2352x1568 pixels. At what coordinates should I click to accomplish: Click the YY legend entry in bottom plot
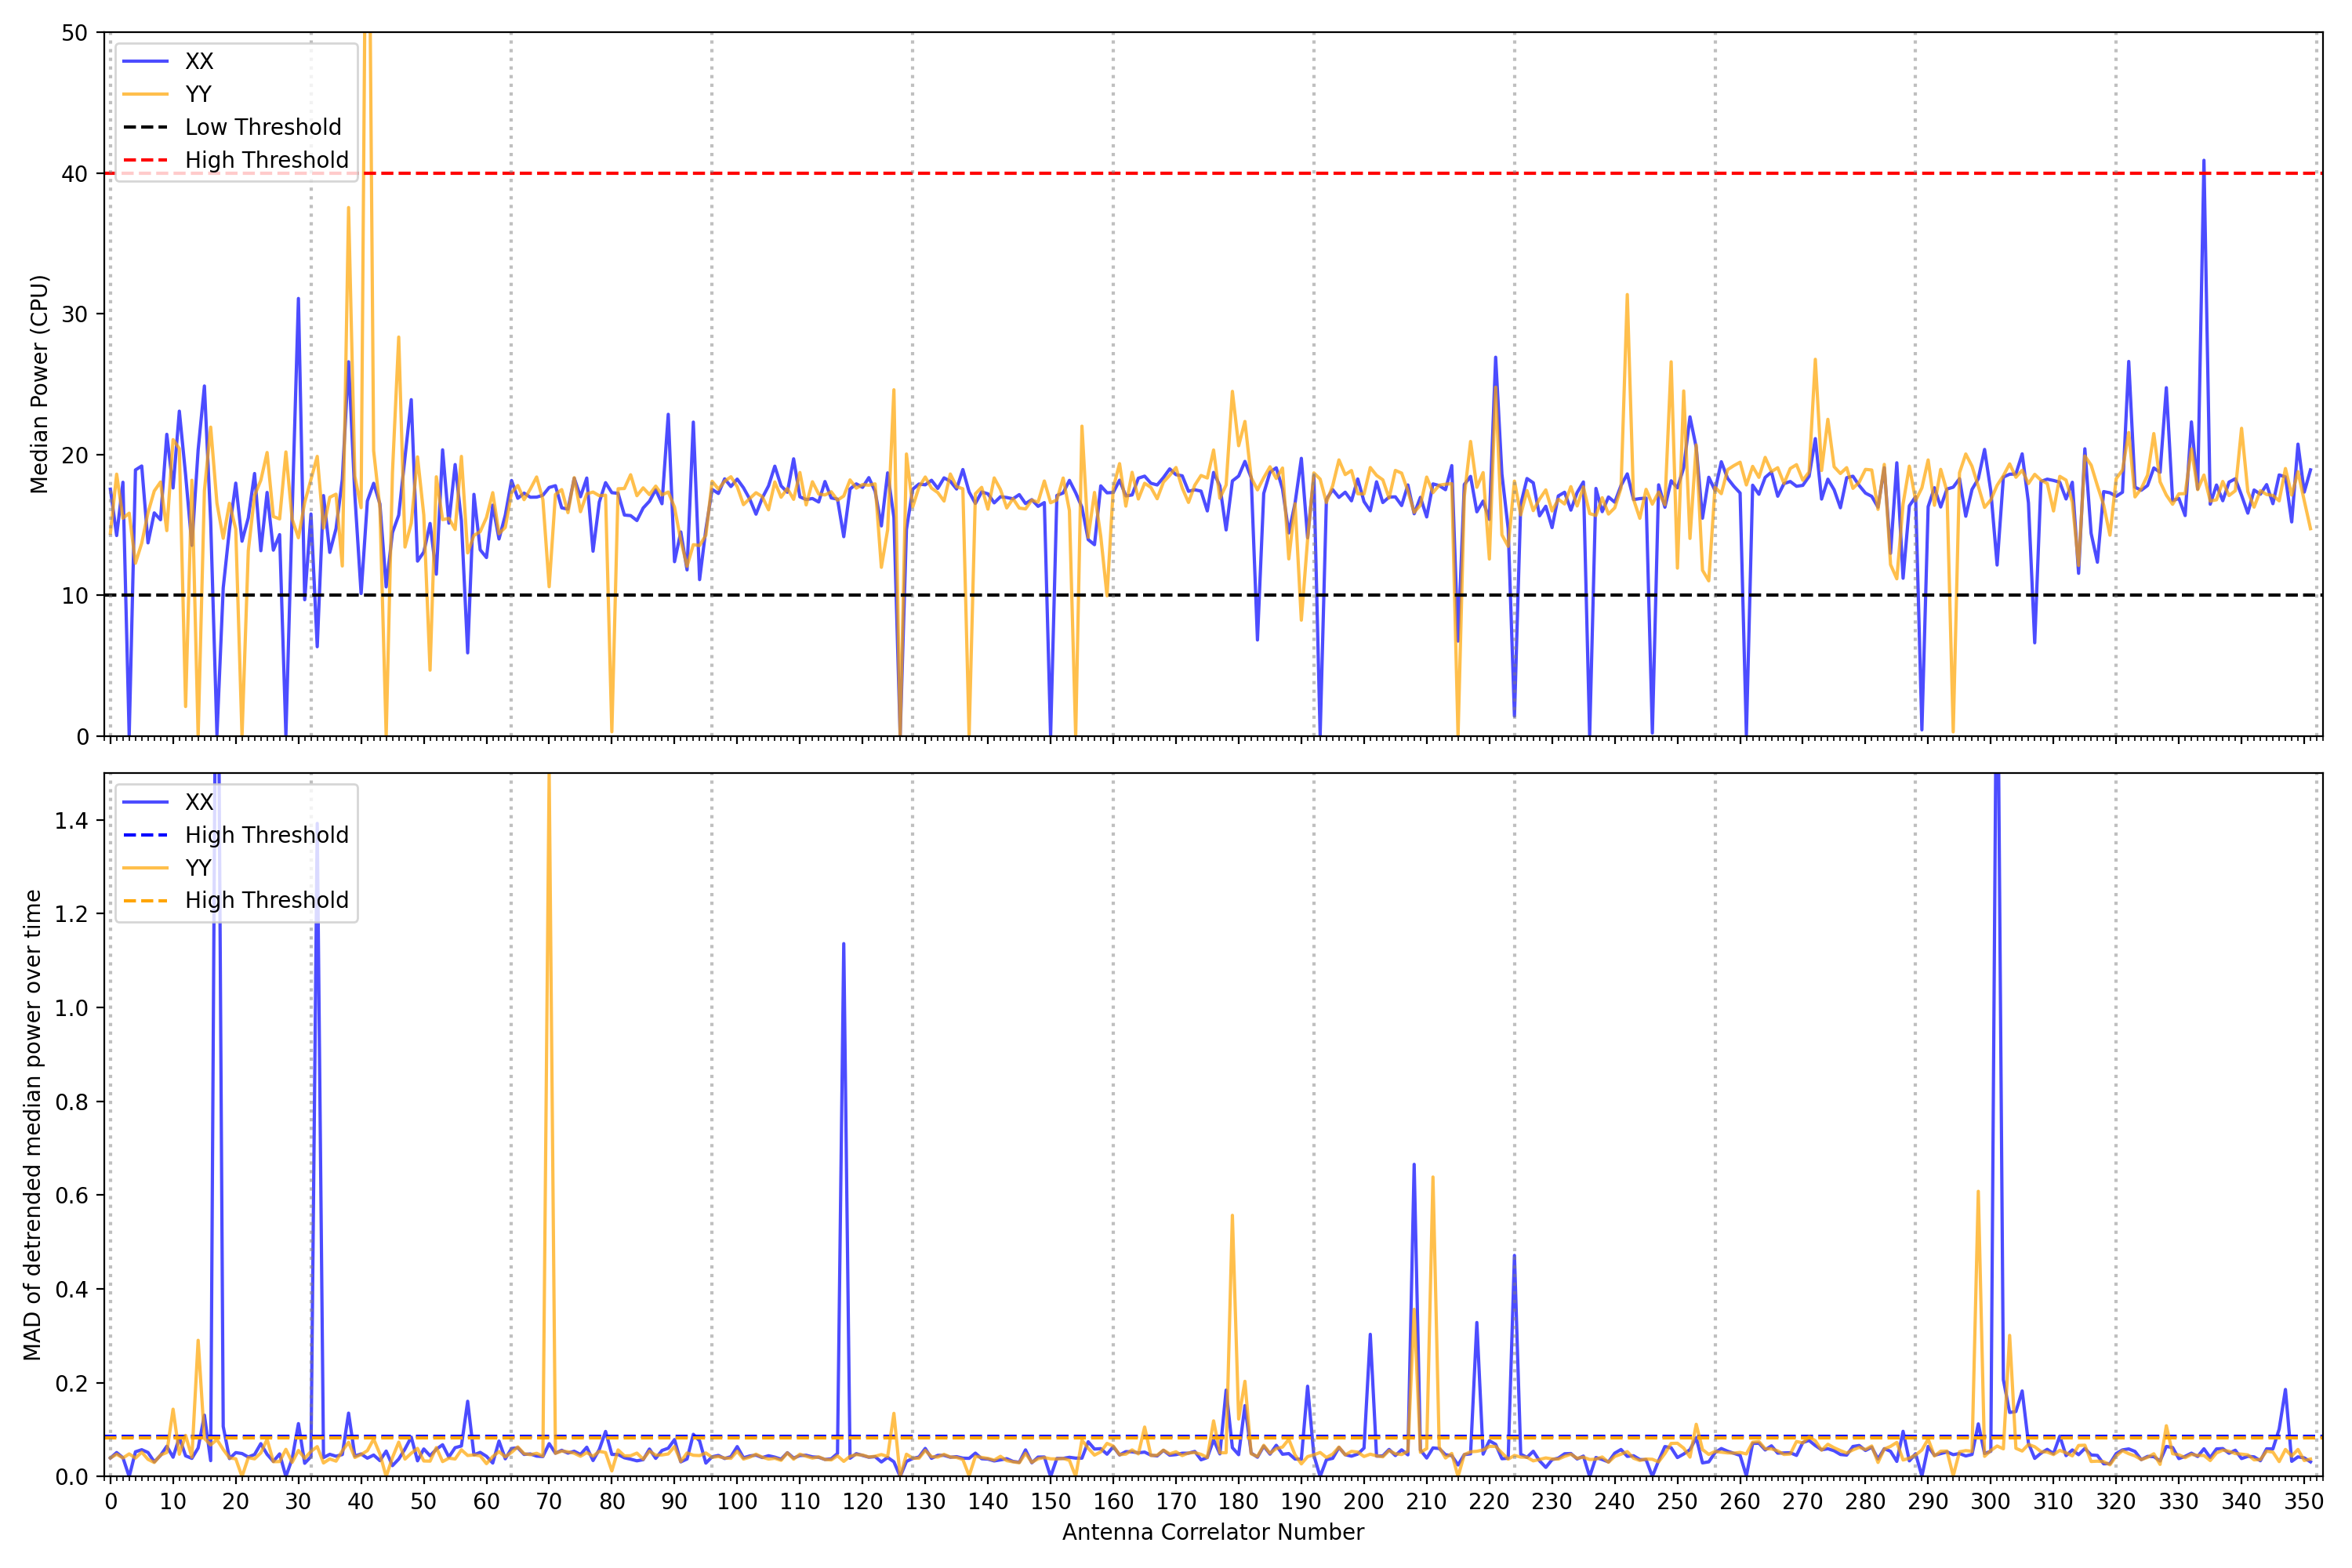[x=198, y=868]
